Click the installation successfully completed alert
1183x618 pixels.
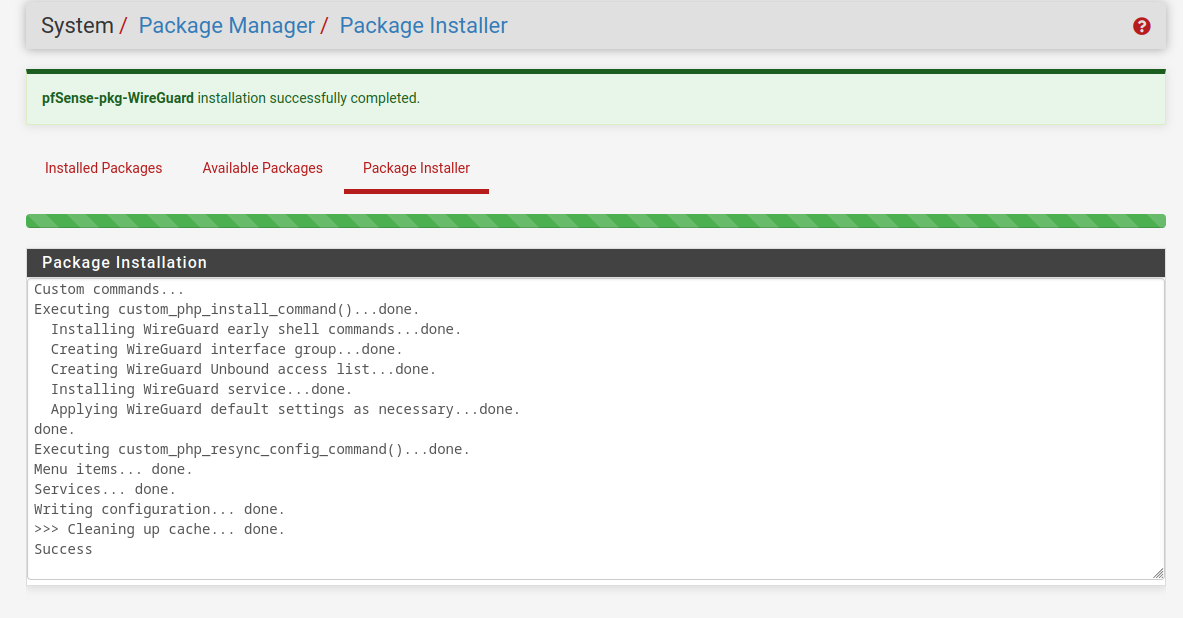[595, 98]
